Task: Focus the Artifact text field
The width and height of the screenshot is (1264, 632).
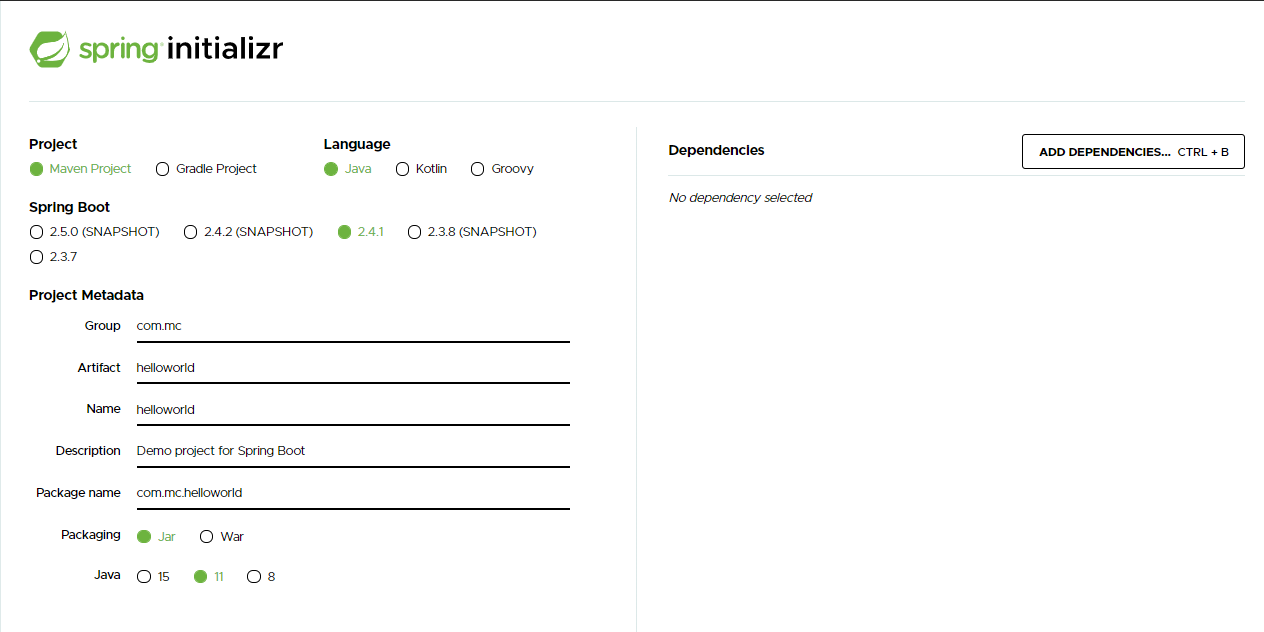Action: pyautogui.click(x=353, y=368)
